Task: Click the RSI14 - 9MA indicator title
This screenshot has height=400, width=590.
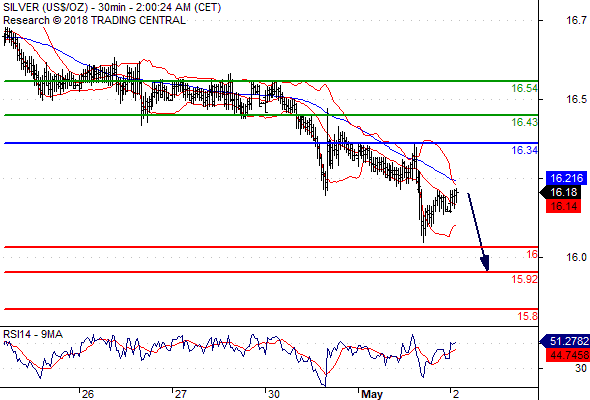Action: (x=33, y=334)
